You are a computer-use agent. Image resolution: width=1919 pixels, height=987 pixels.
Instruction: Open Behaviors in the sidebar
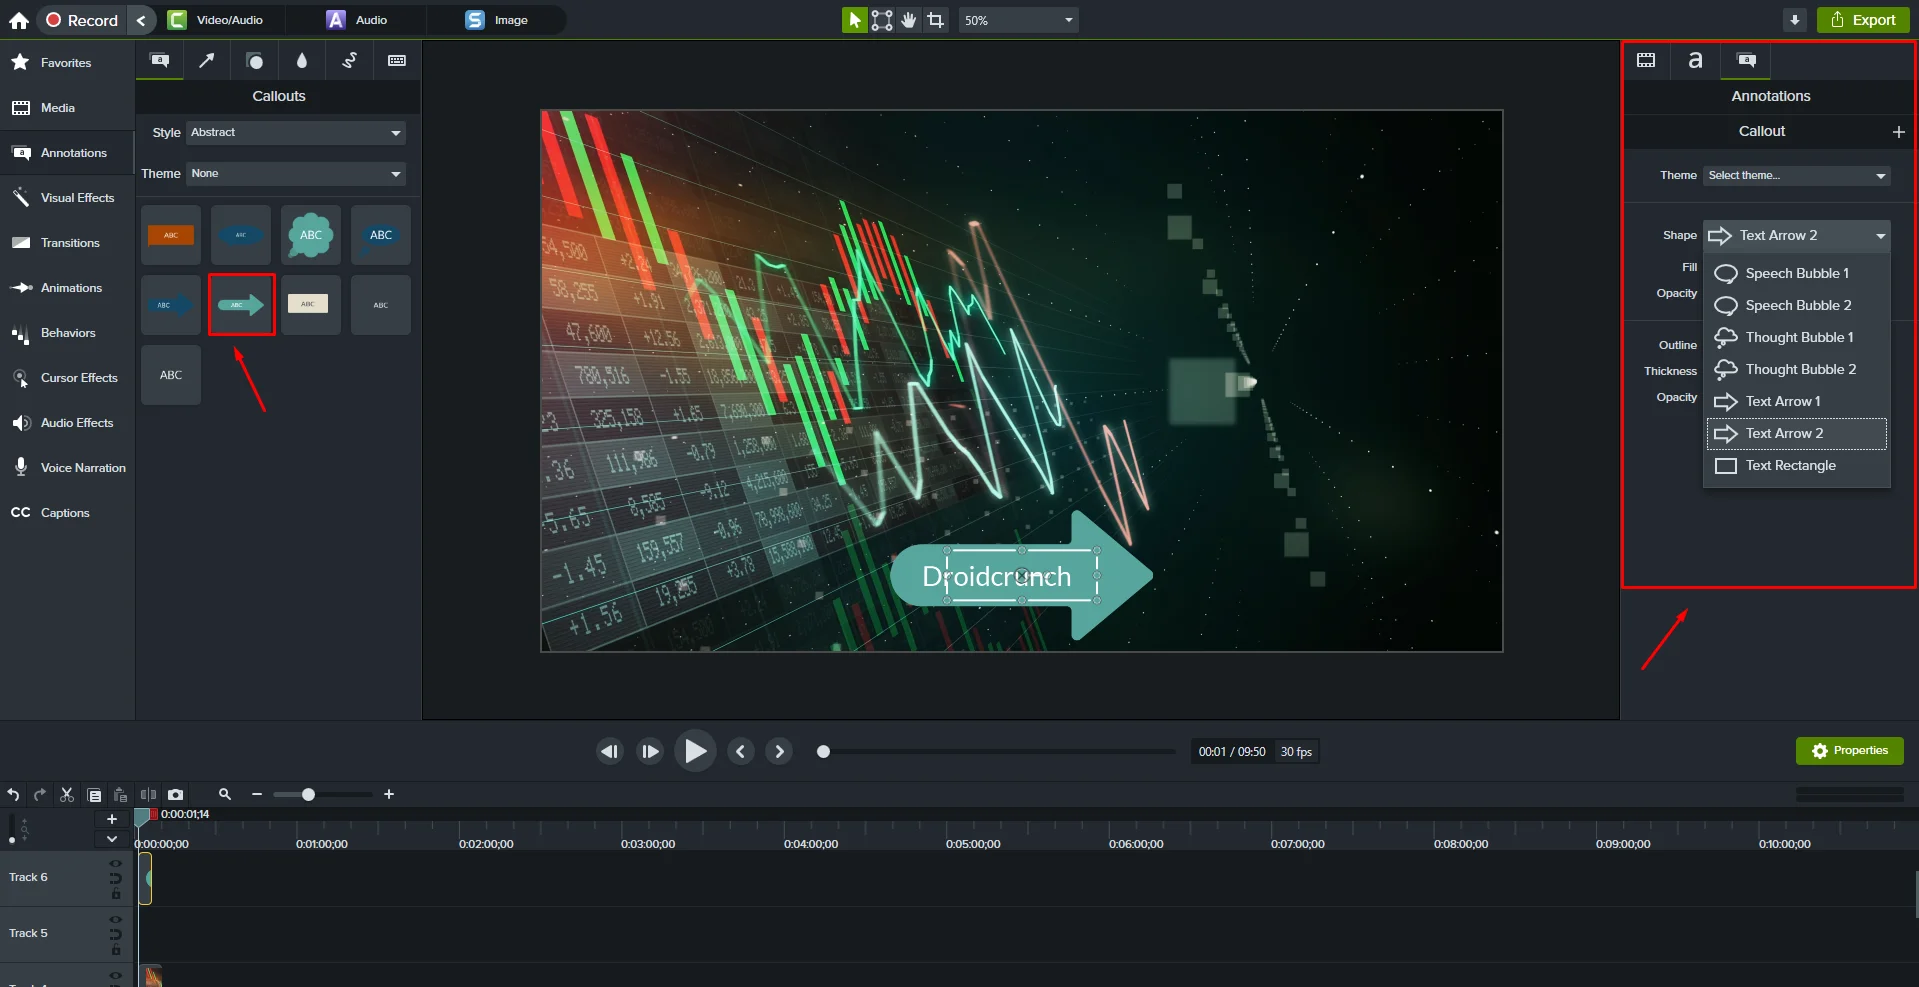[x=67, y=333]
